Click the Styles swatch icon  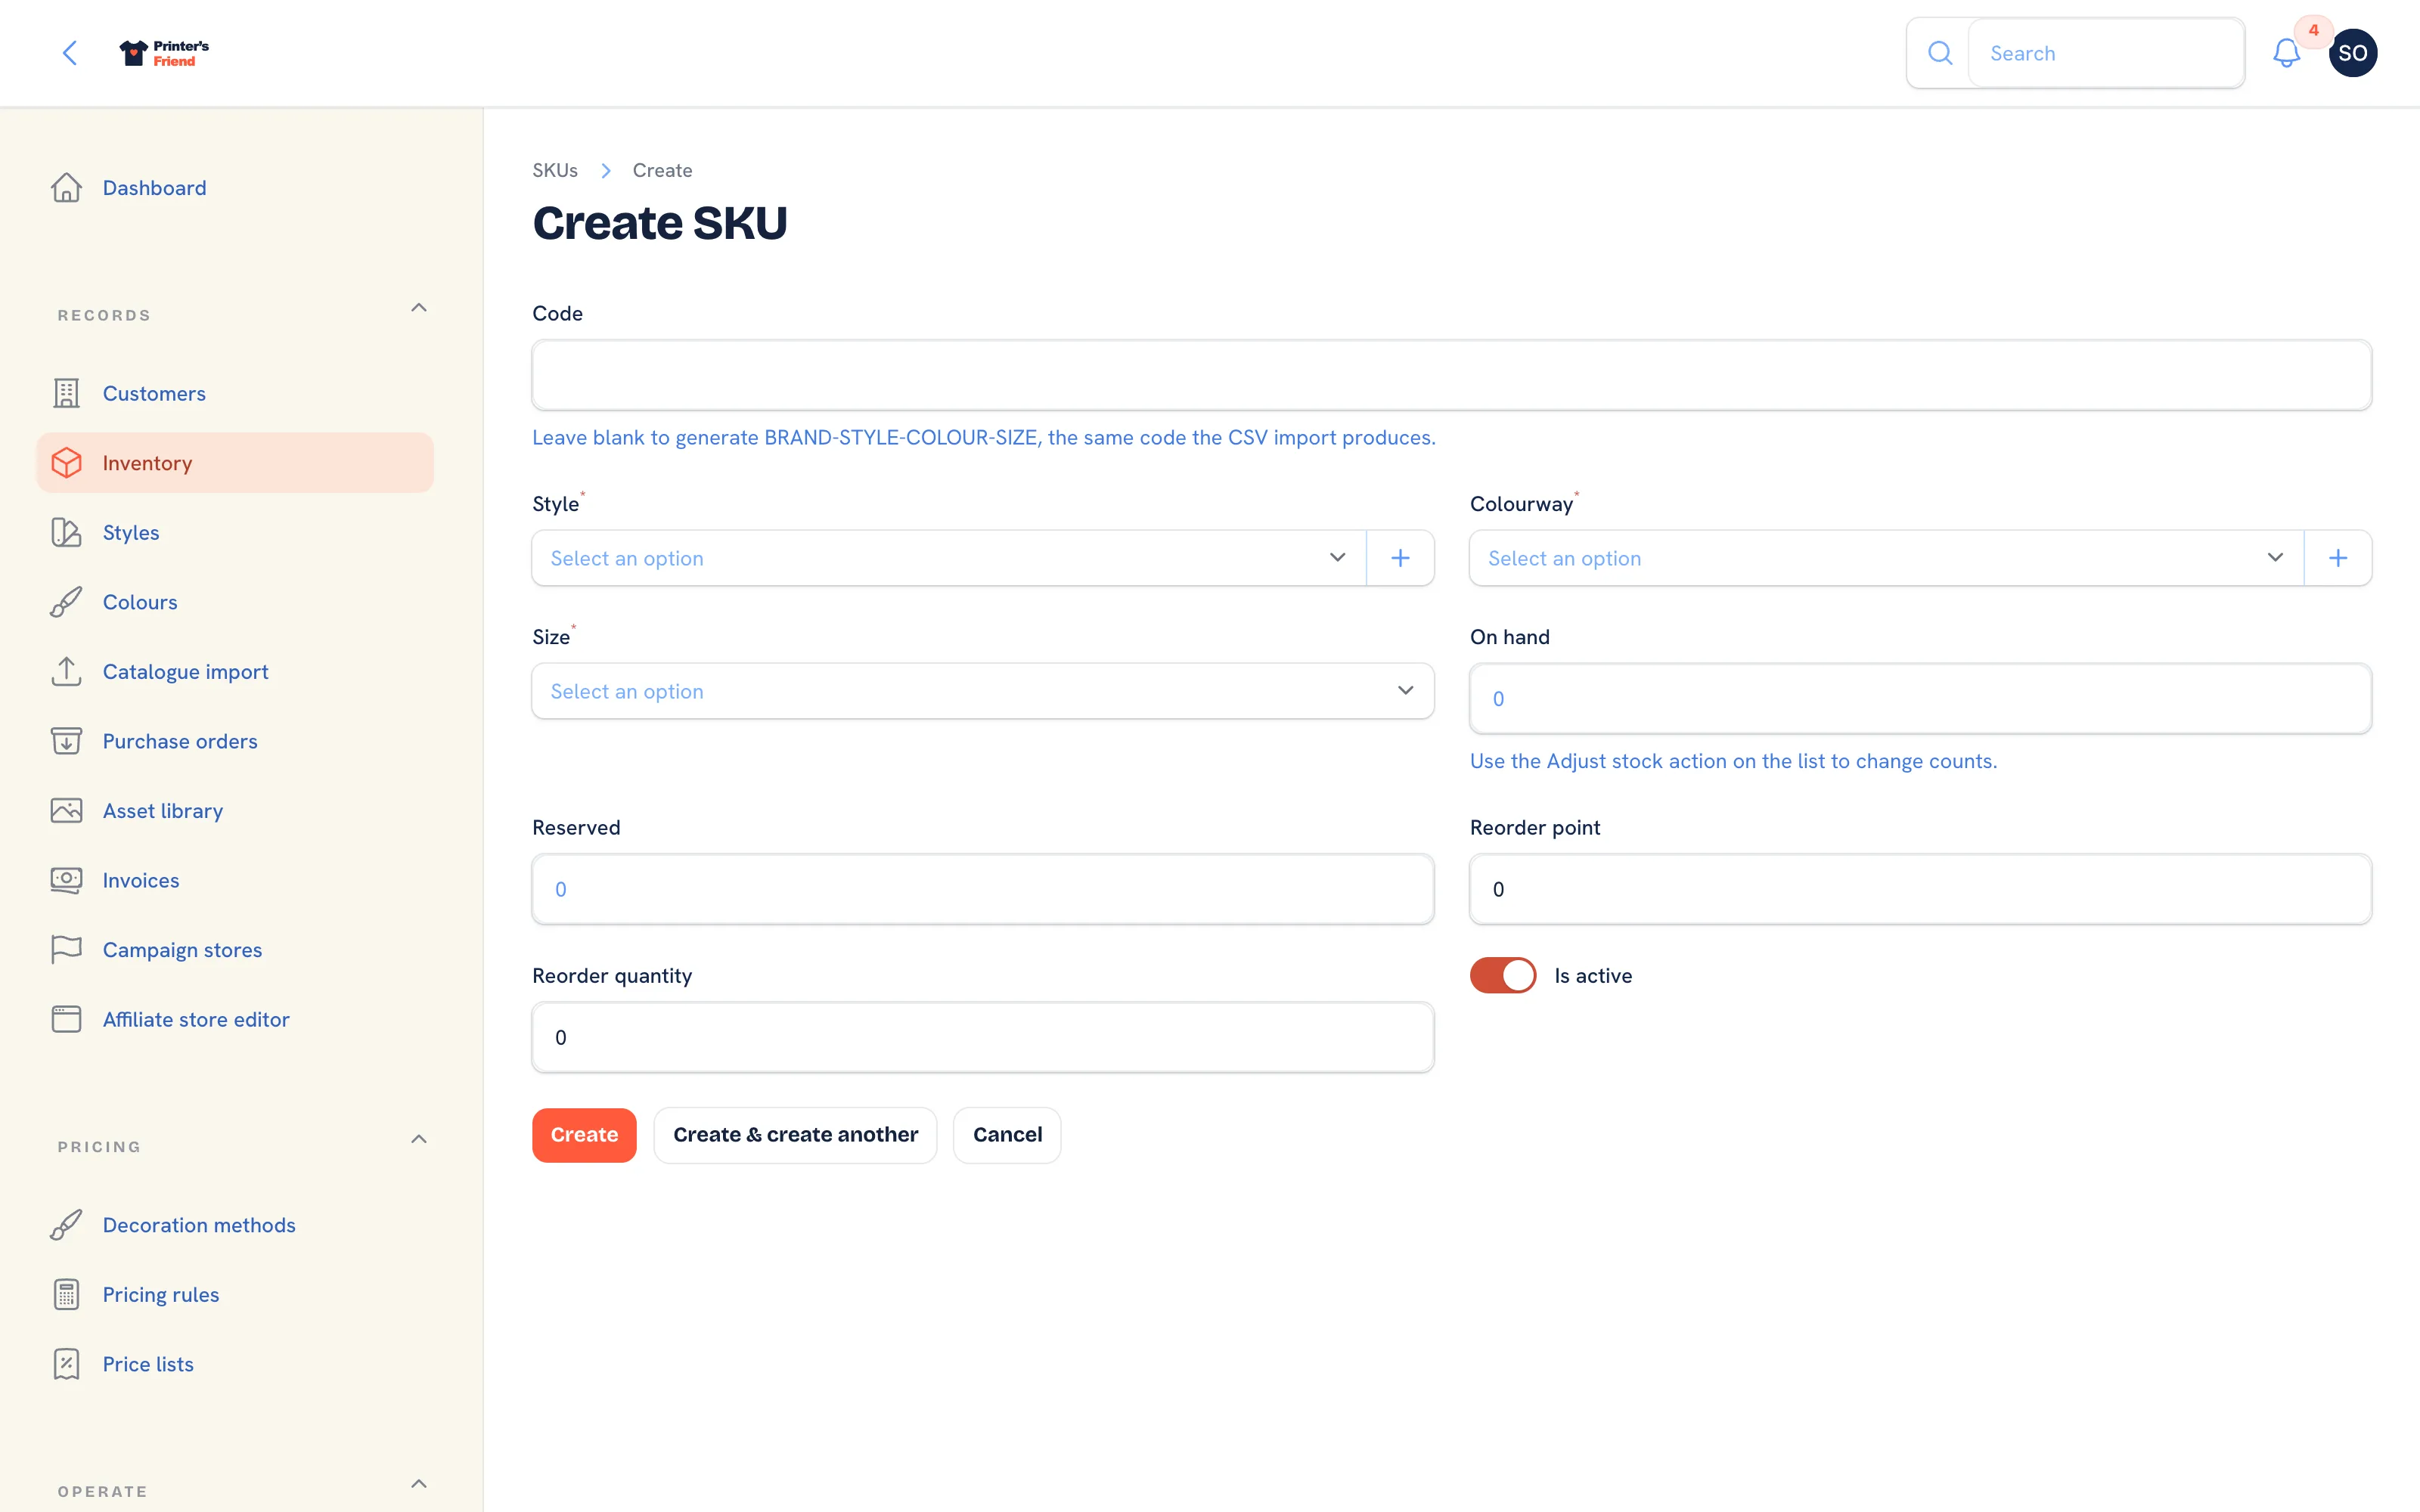[x=66, y=532]
